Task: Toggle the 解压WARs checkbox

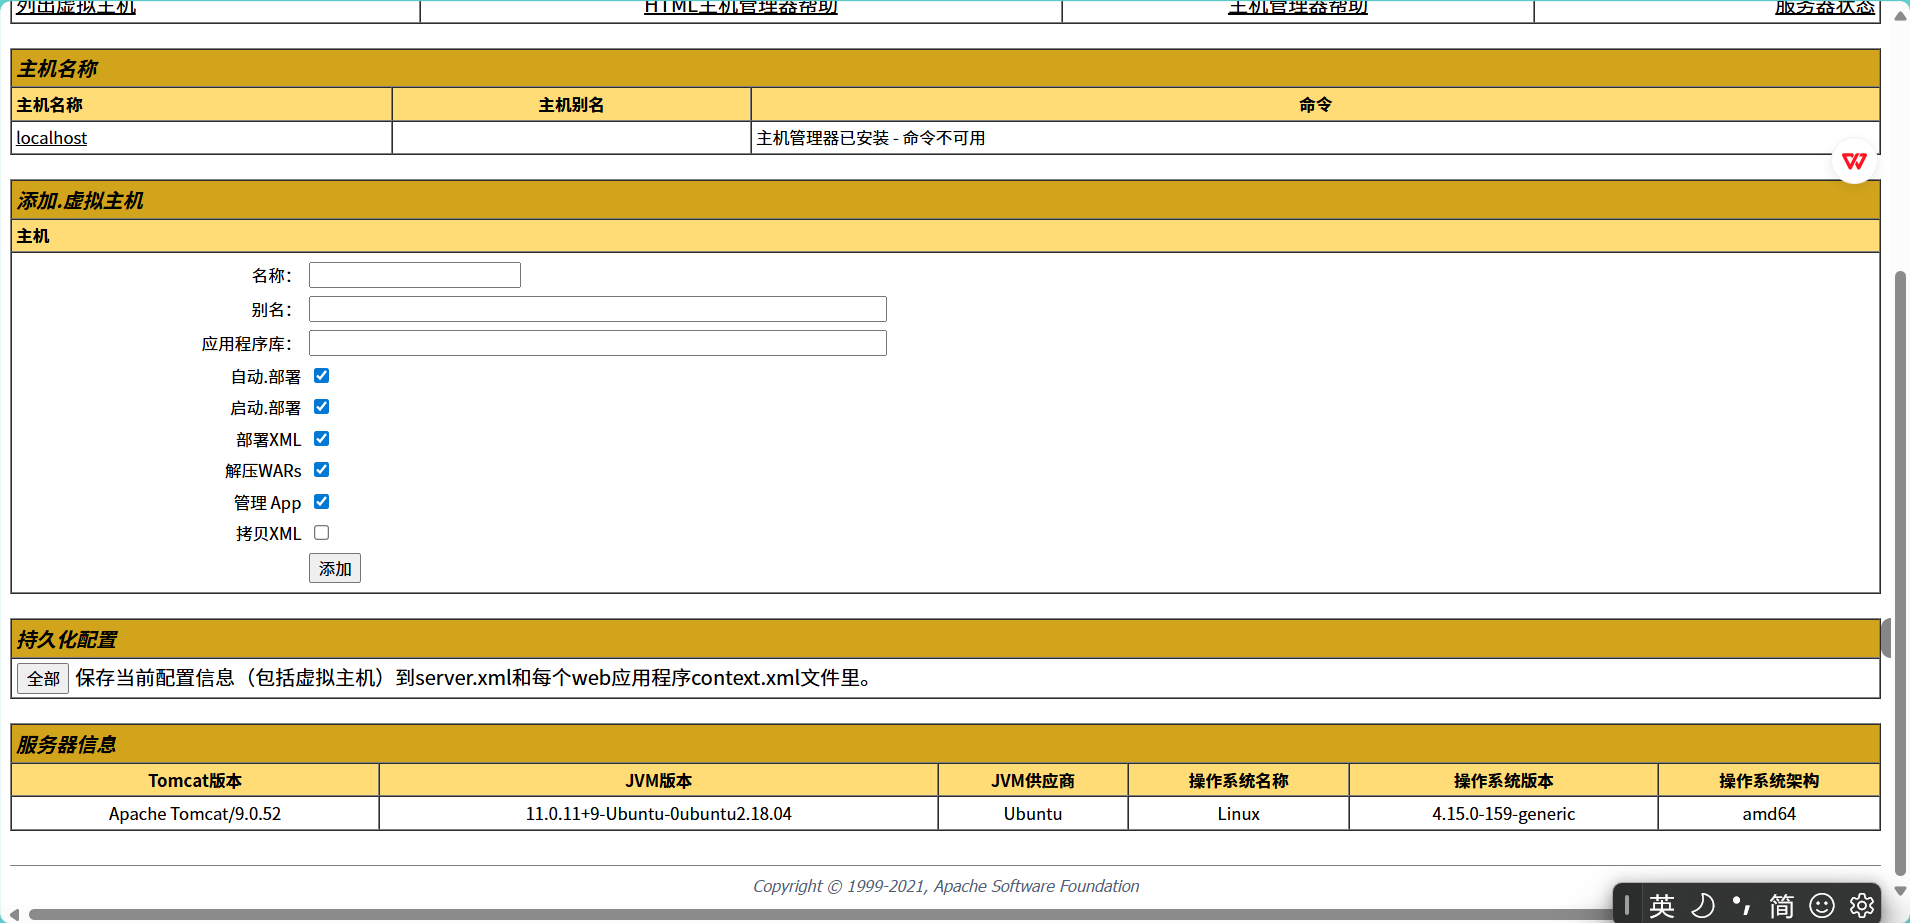Action: point(322,470)
